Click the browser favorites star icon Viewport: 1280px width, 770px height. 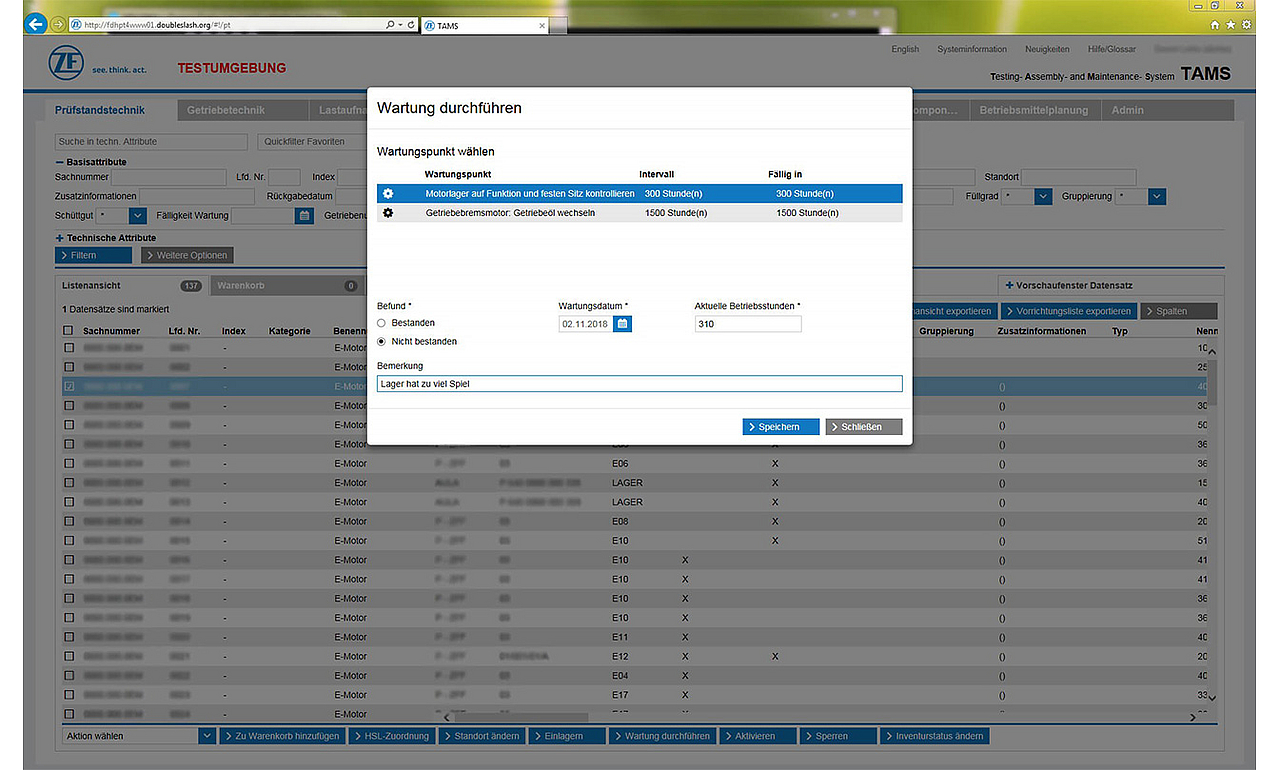[x=1230, y=24]
